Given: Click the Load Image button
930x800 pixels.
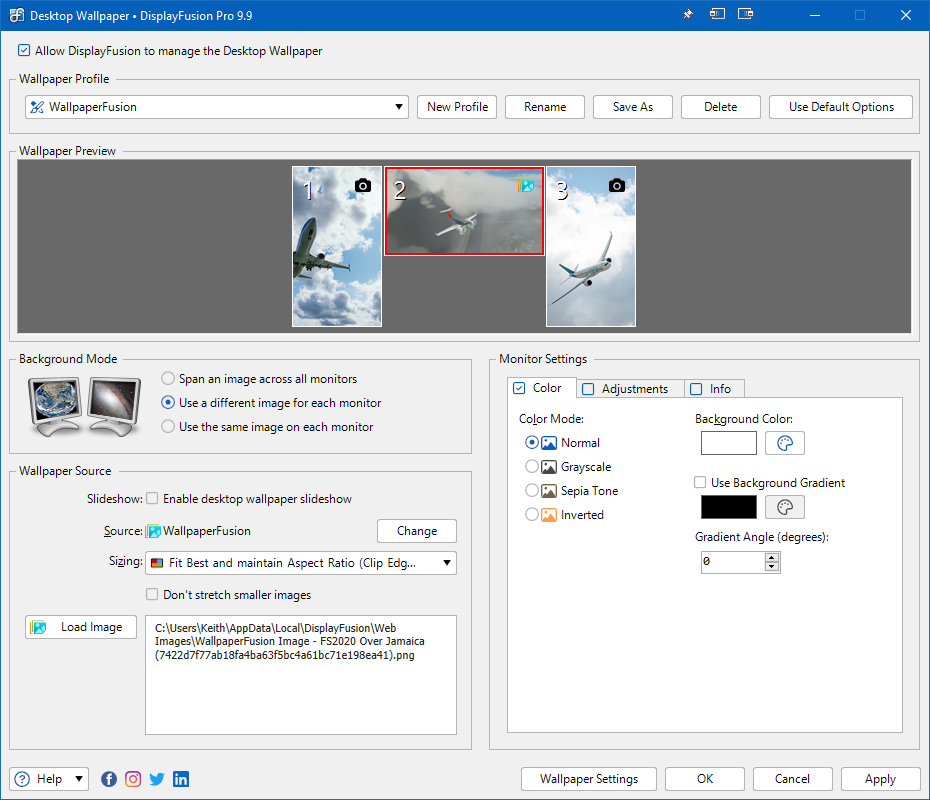Looking at the screenshot, I should click(x=81, y=627).
